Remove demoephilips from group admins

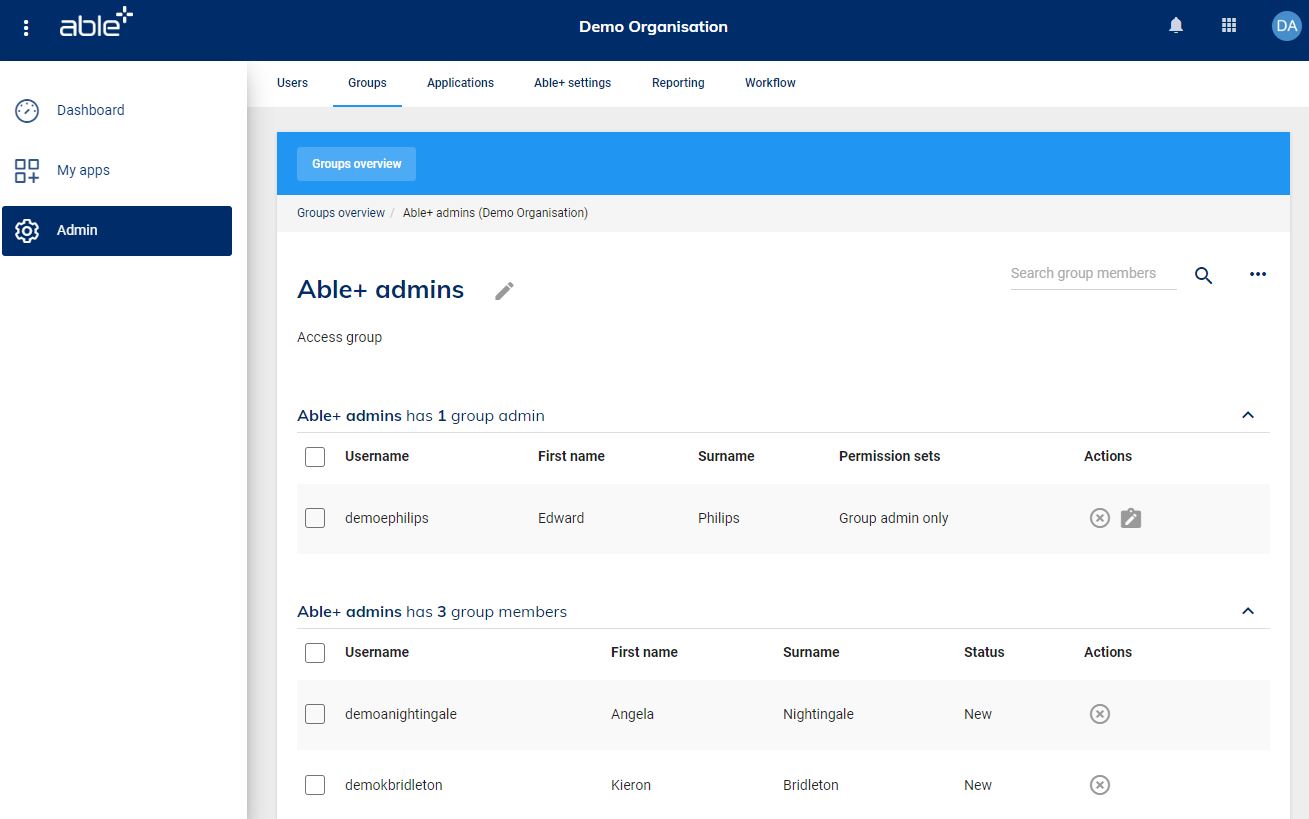[1099, 518]
